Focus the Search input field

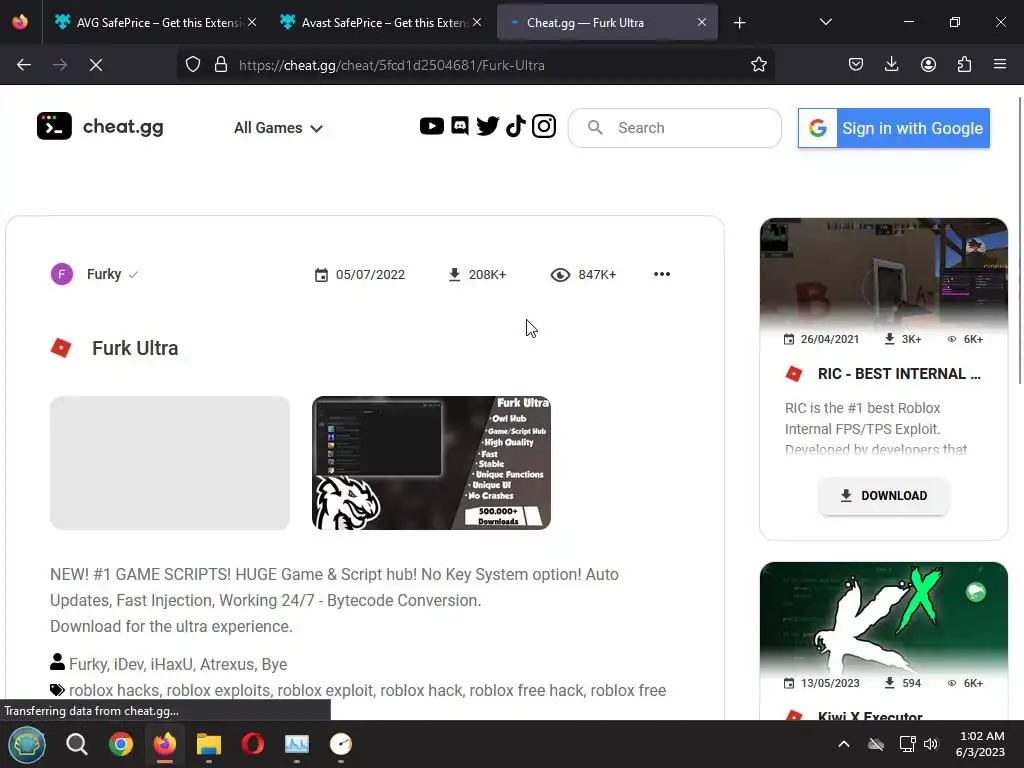675,128
